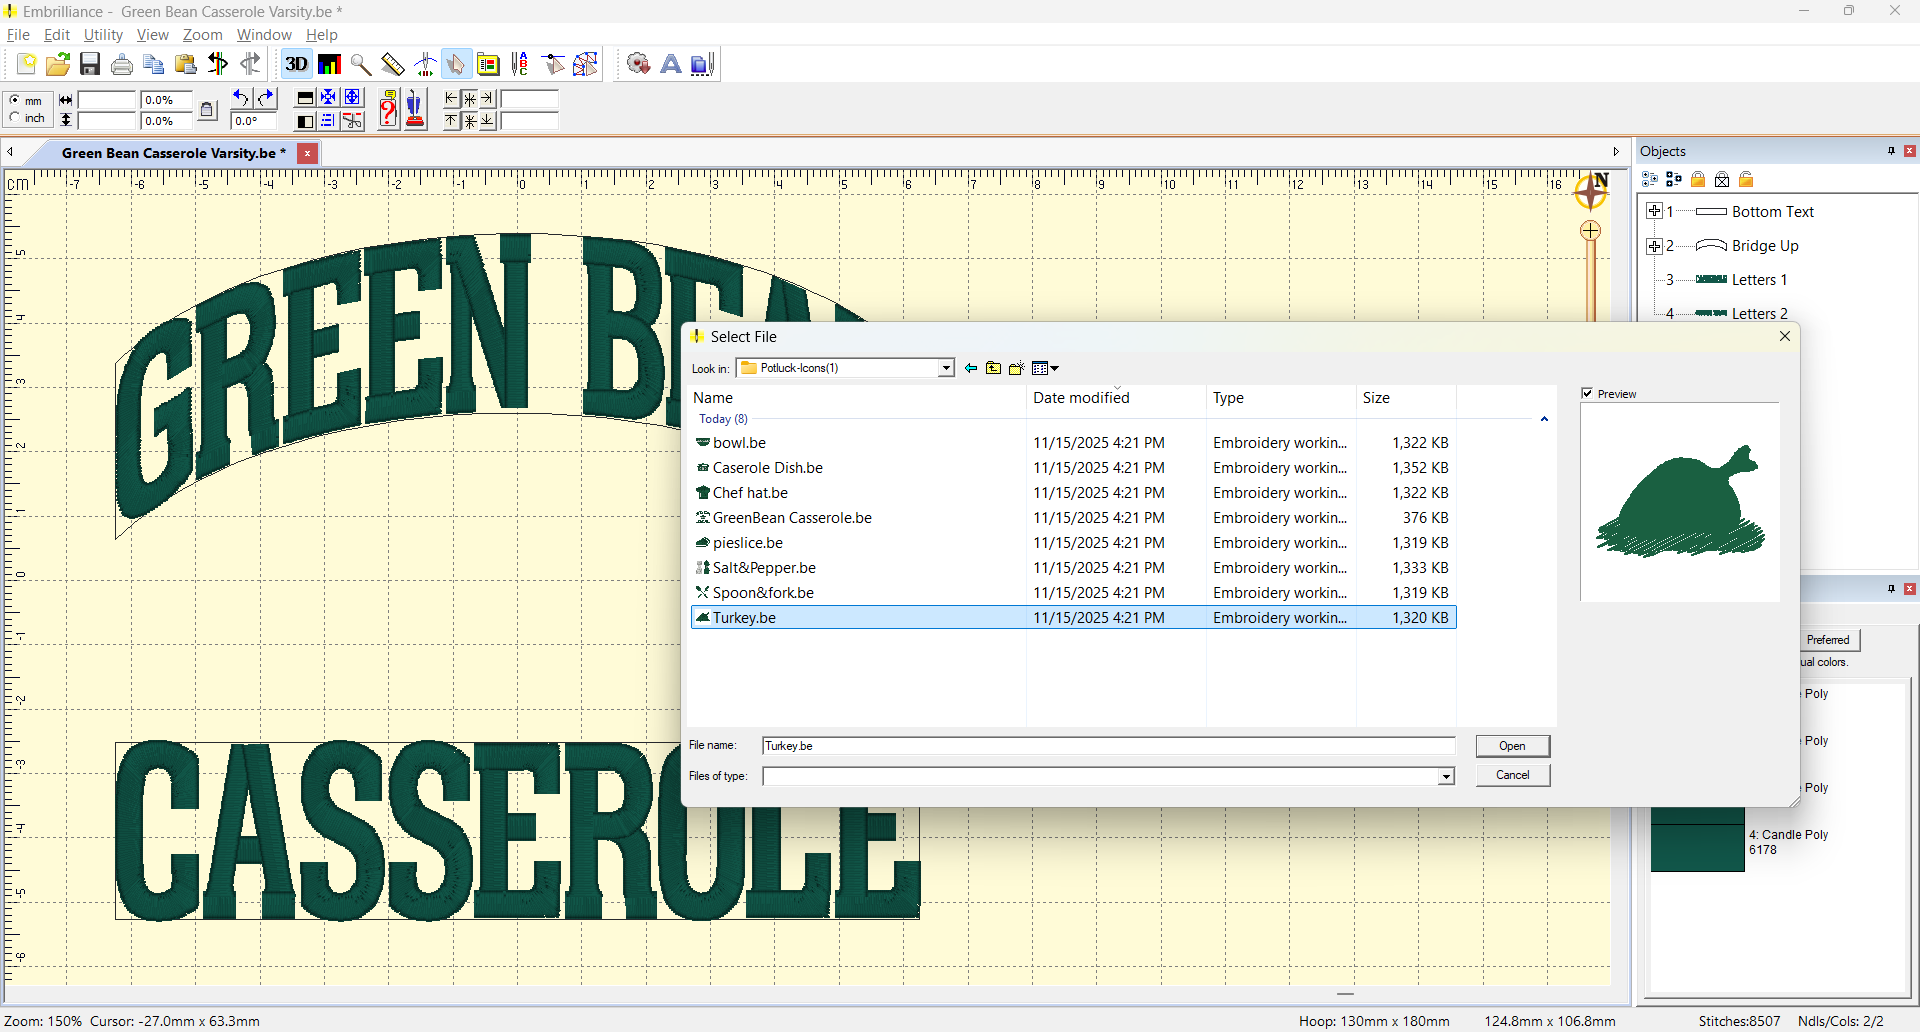
Task: Click the locked padlock icon in Objects panel
Action: point(1698,180)
